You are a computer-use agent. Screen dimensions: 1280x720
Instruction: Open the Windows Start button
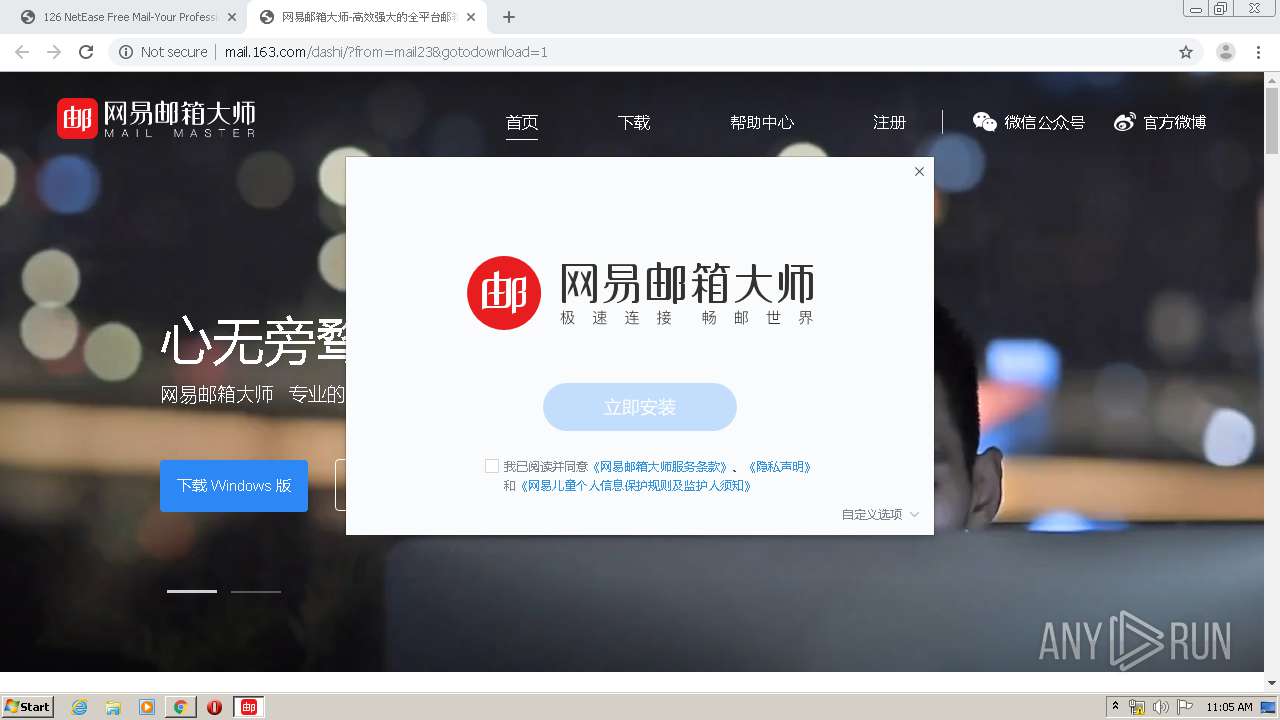click(x=28, y=707)
